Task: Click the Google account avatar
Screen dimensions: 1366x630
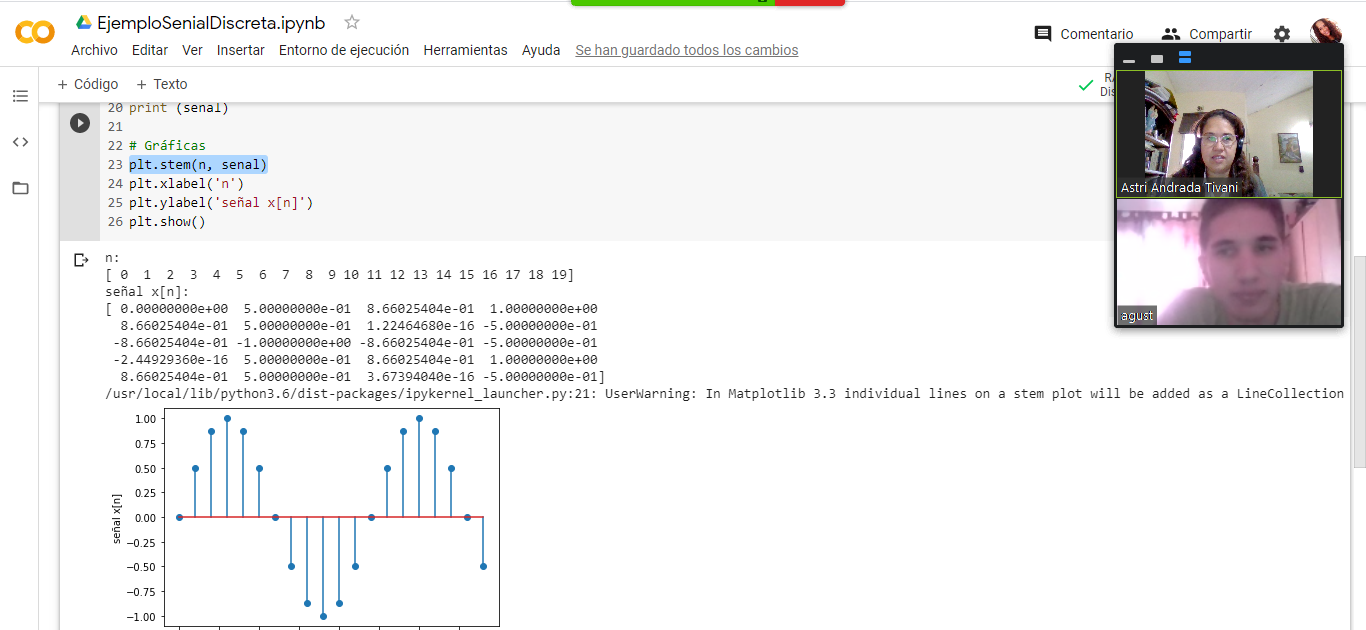Action: [1325, 31]
